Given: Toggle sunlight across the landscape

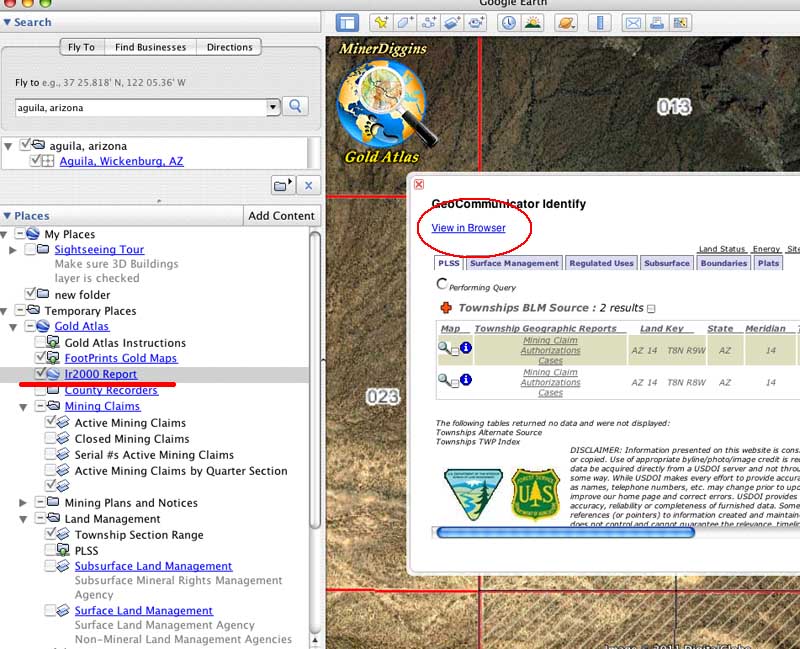Looking at the screenshot, I should 532,23.
